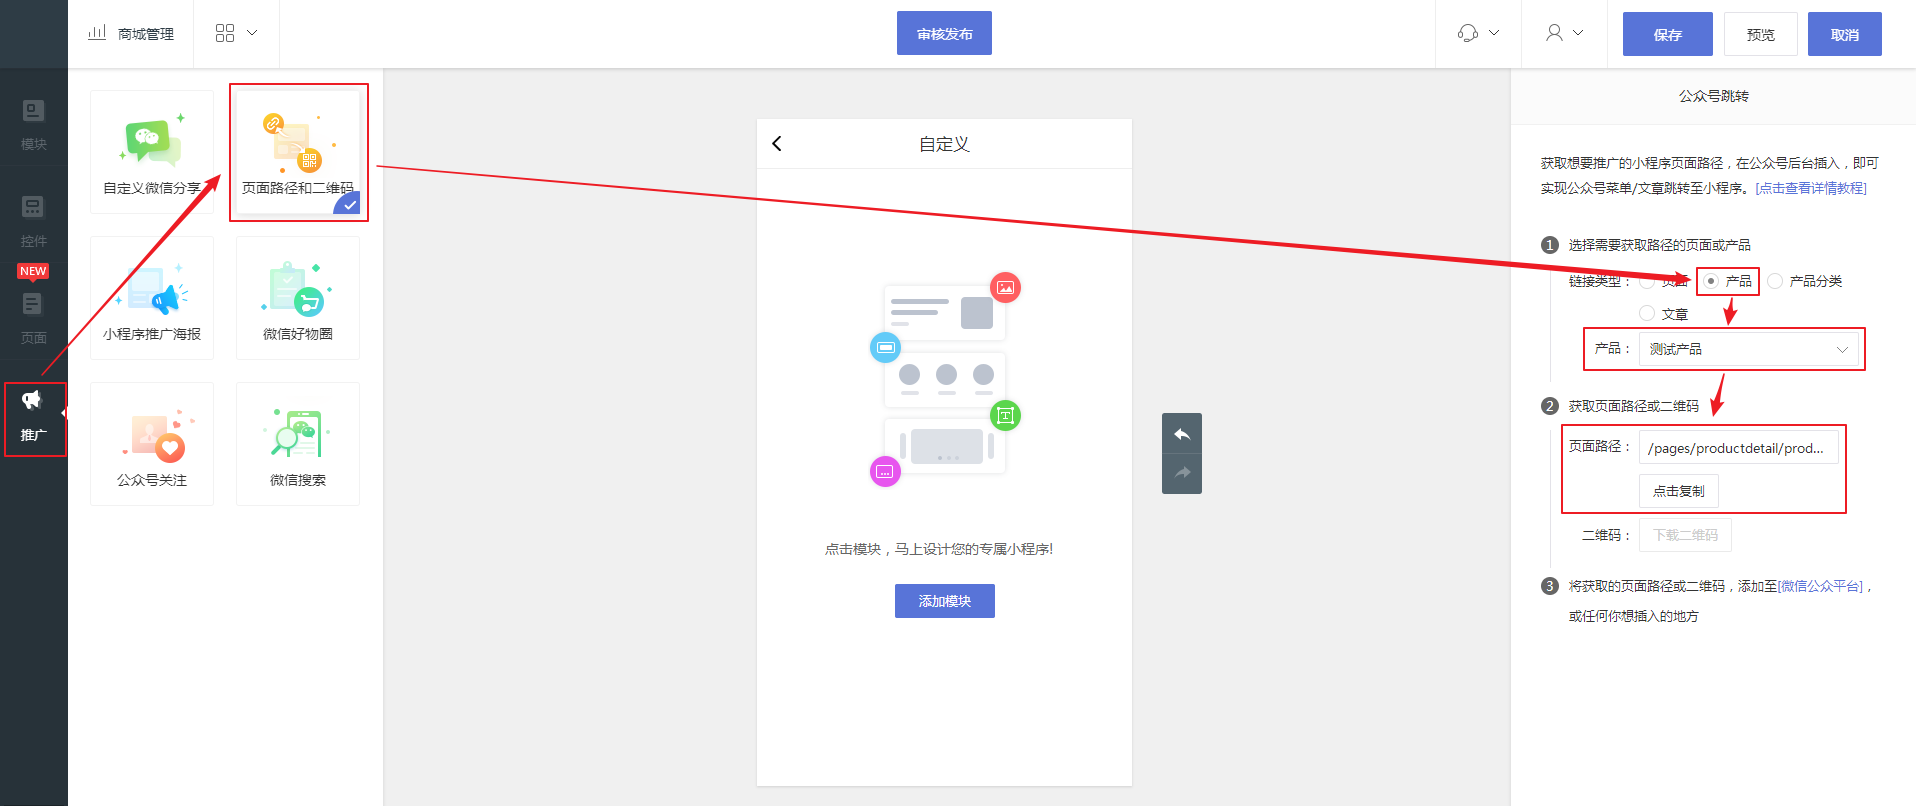Viewport: 1916px width, 806px height.
Task: Open 点击查看详情教程 link
Action: 1811,188
